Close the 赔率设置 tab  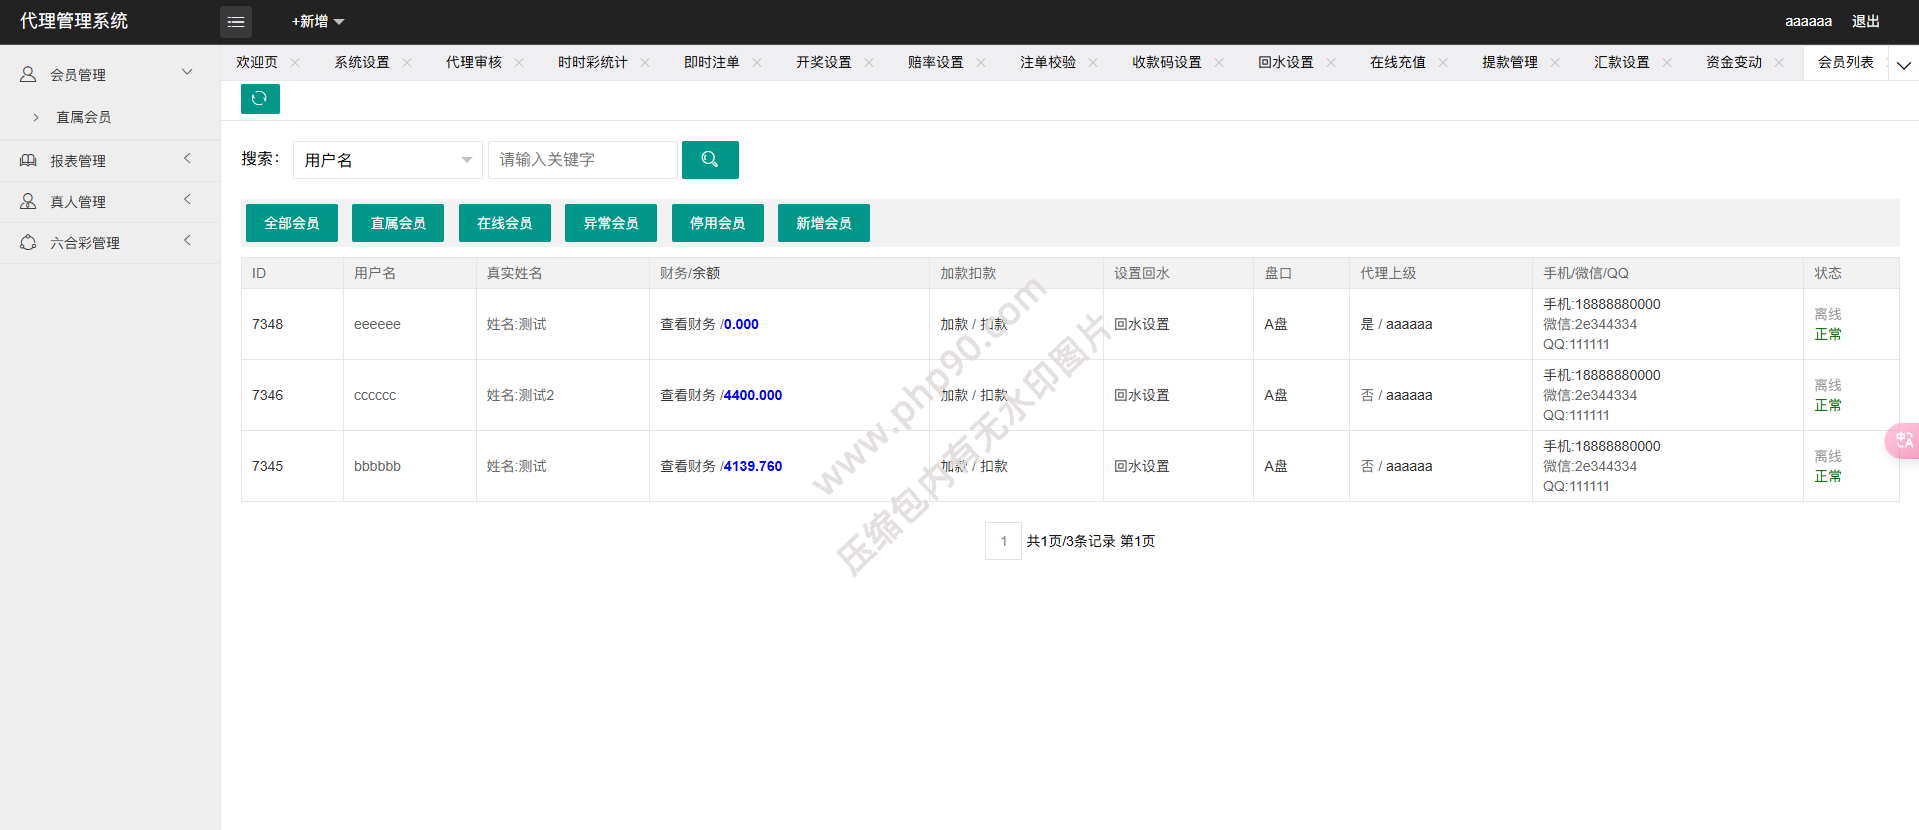tap(981, 62)
